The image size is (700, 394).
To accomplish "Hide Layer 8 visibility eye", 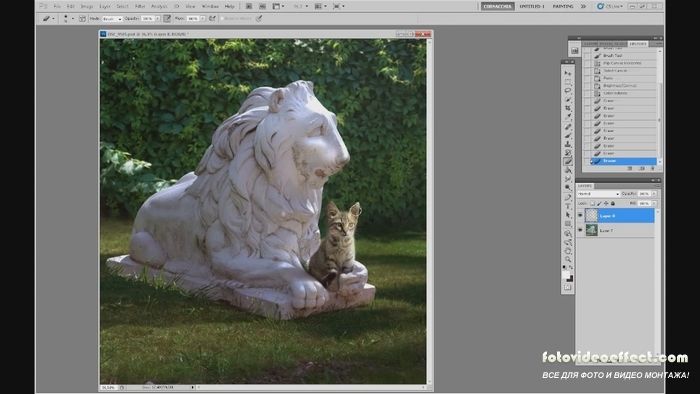I will (580, 216).
